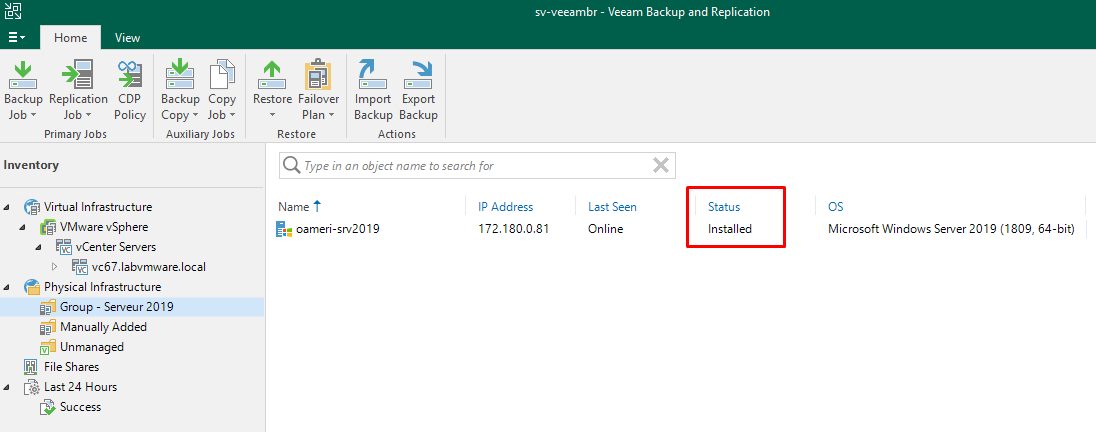The height and width of the screenshot is (432, 1096).
Task: Click the Virtual Infrastructure globe icon
Action: point(32,207)
